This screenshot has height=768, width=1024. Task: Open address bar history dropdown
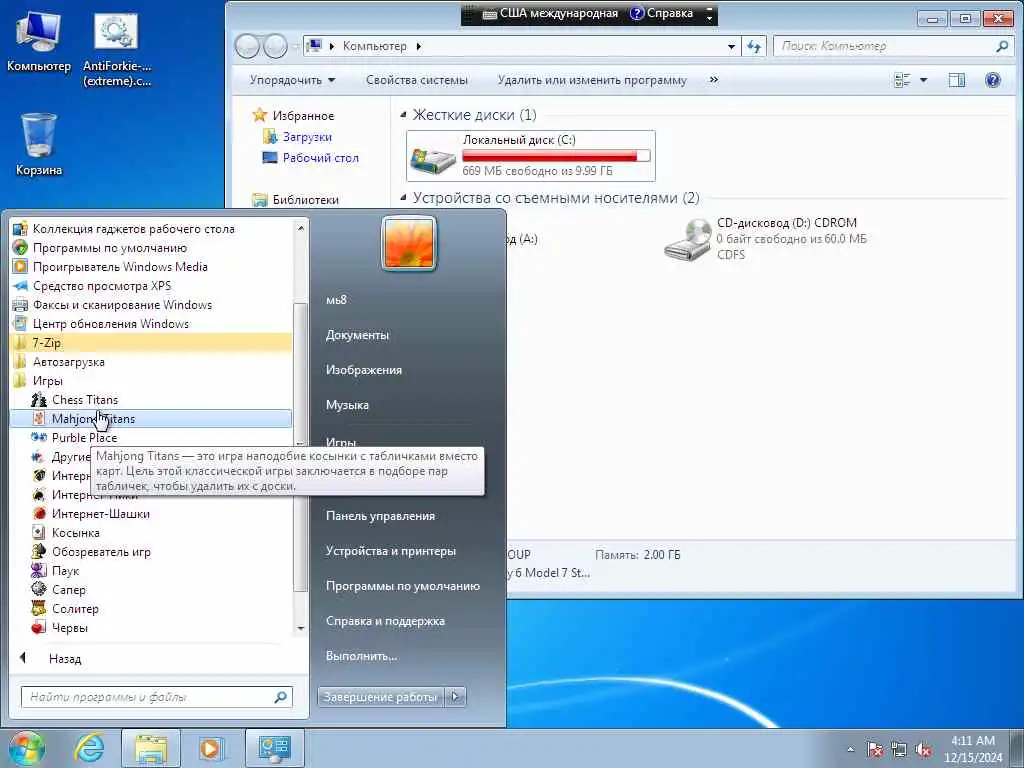731,46
